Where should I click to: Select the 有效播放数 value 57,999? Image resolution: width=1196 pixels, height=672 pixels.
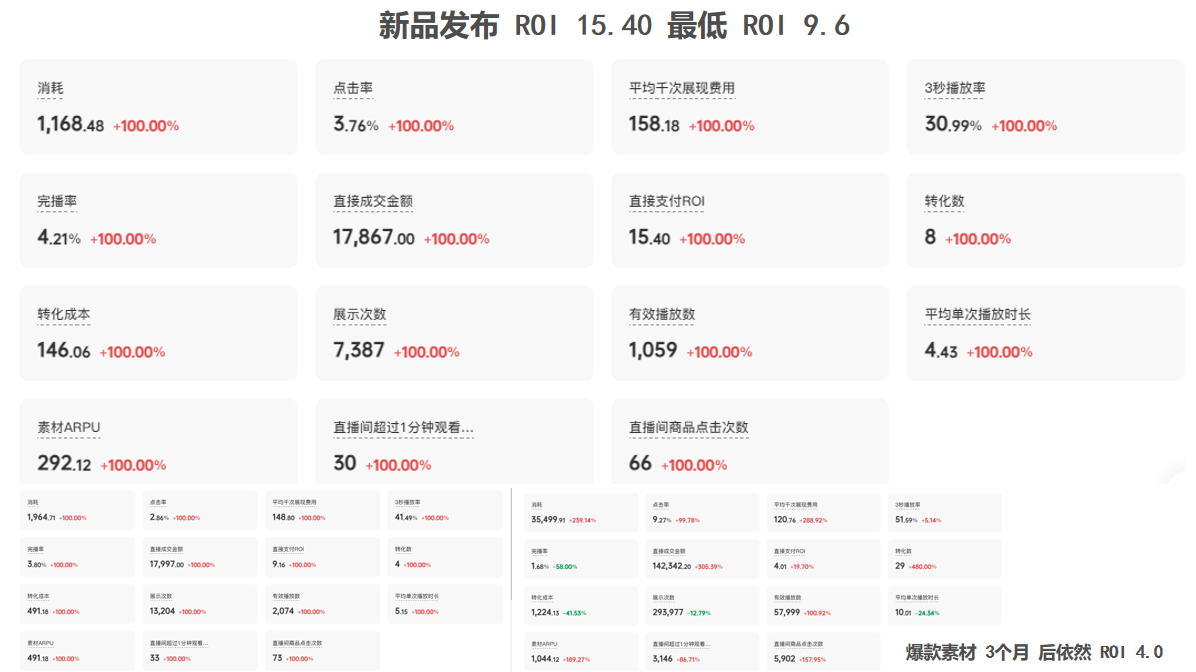(787, 613)
